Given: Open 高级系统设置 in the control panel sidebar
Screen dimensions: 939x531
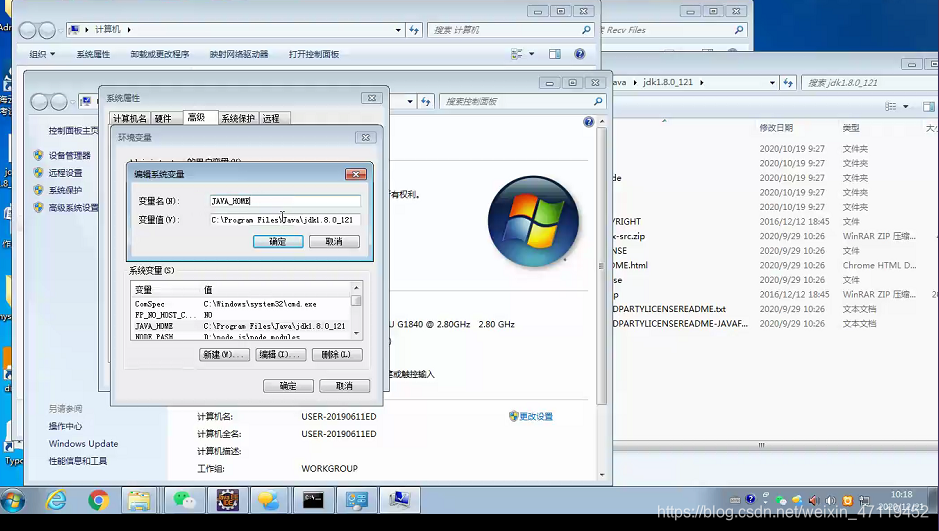Looking at the screenshot, I should (x=73, y=208).
